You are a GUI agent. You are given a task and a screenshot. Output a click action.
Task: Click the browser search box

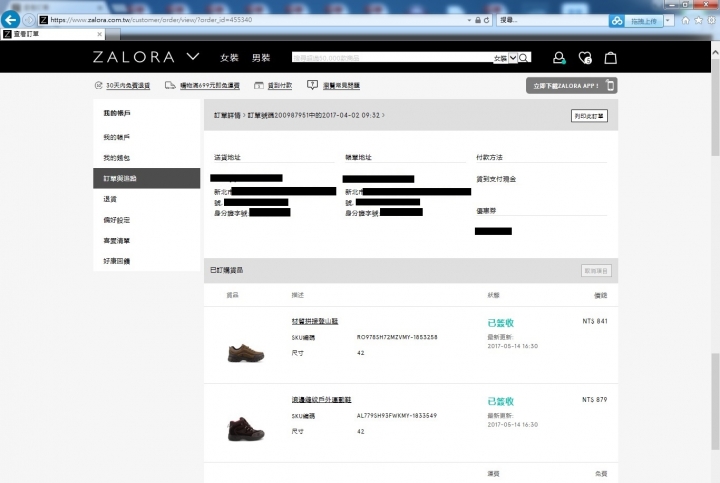click(552, 20)
